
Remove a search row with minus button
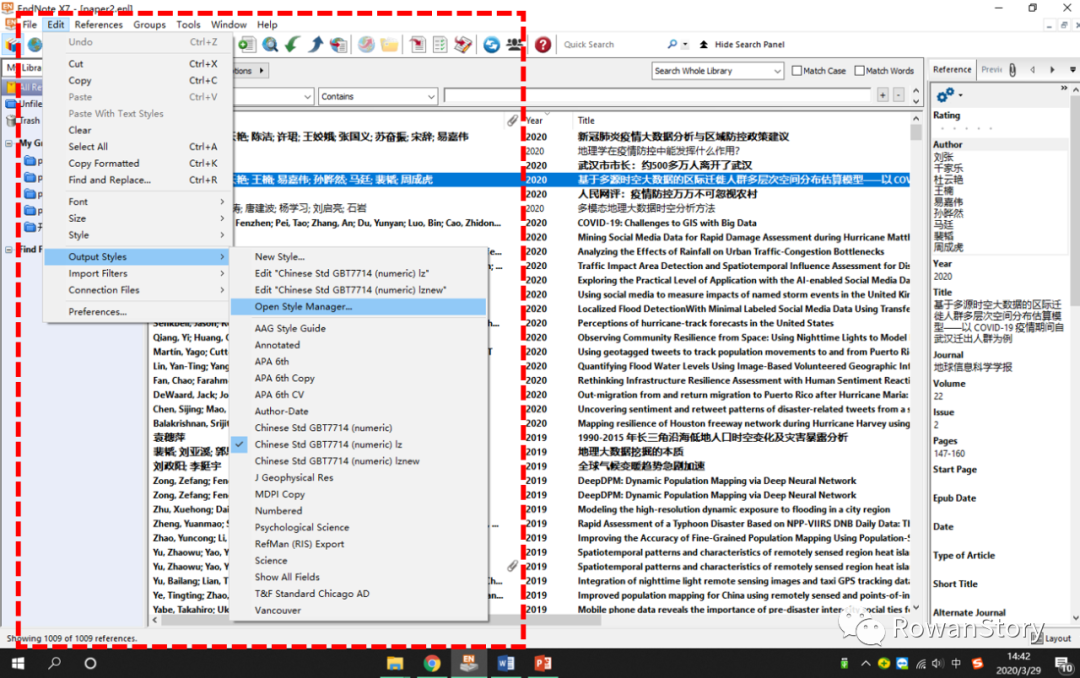click(x=898, y=95)
